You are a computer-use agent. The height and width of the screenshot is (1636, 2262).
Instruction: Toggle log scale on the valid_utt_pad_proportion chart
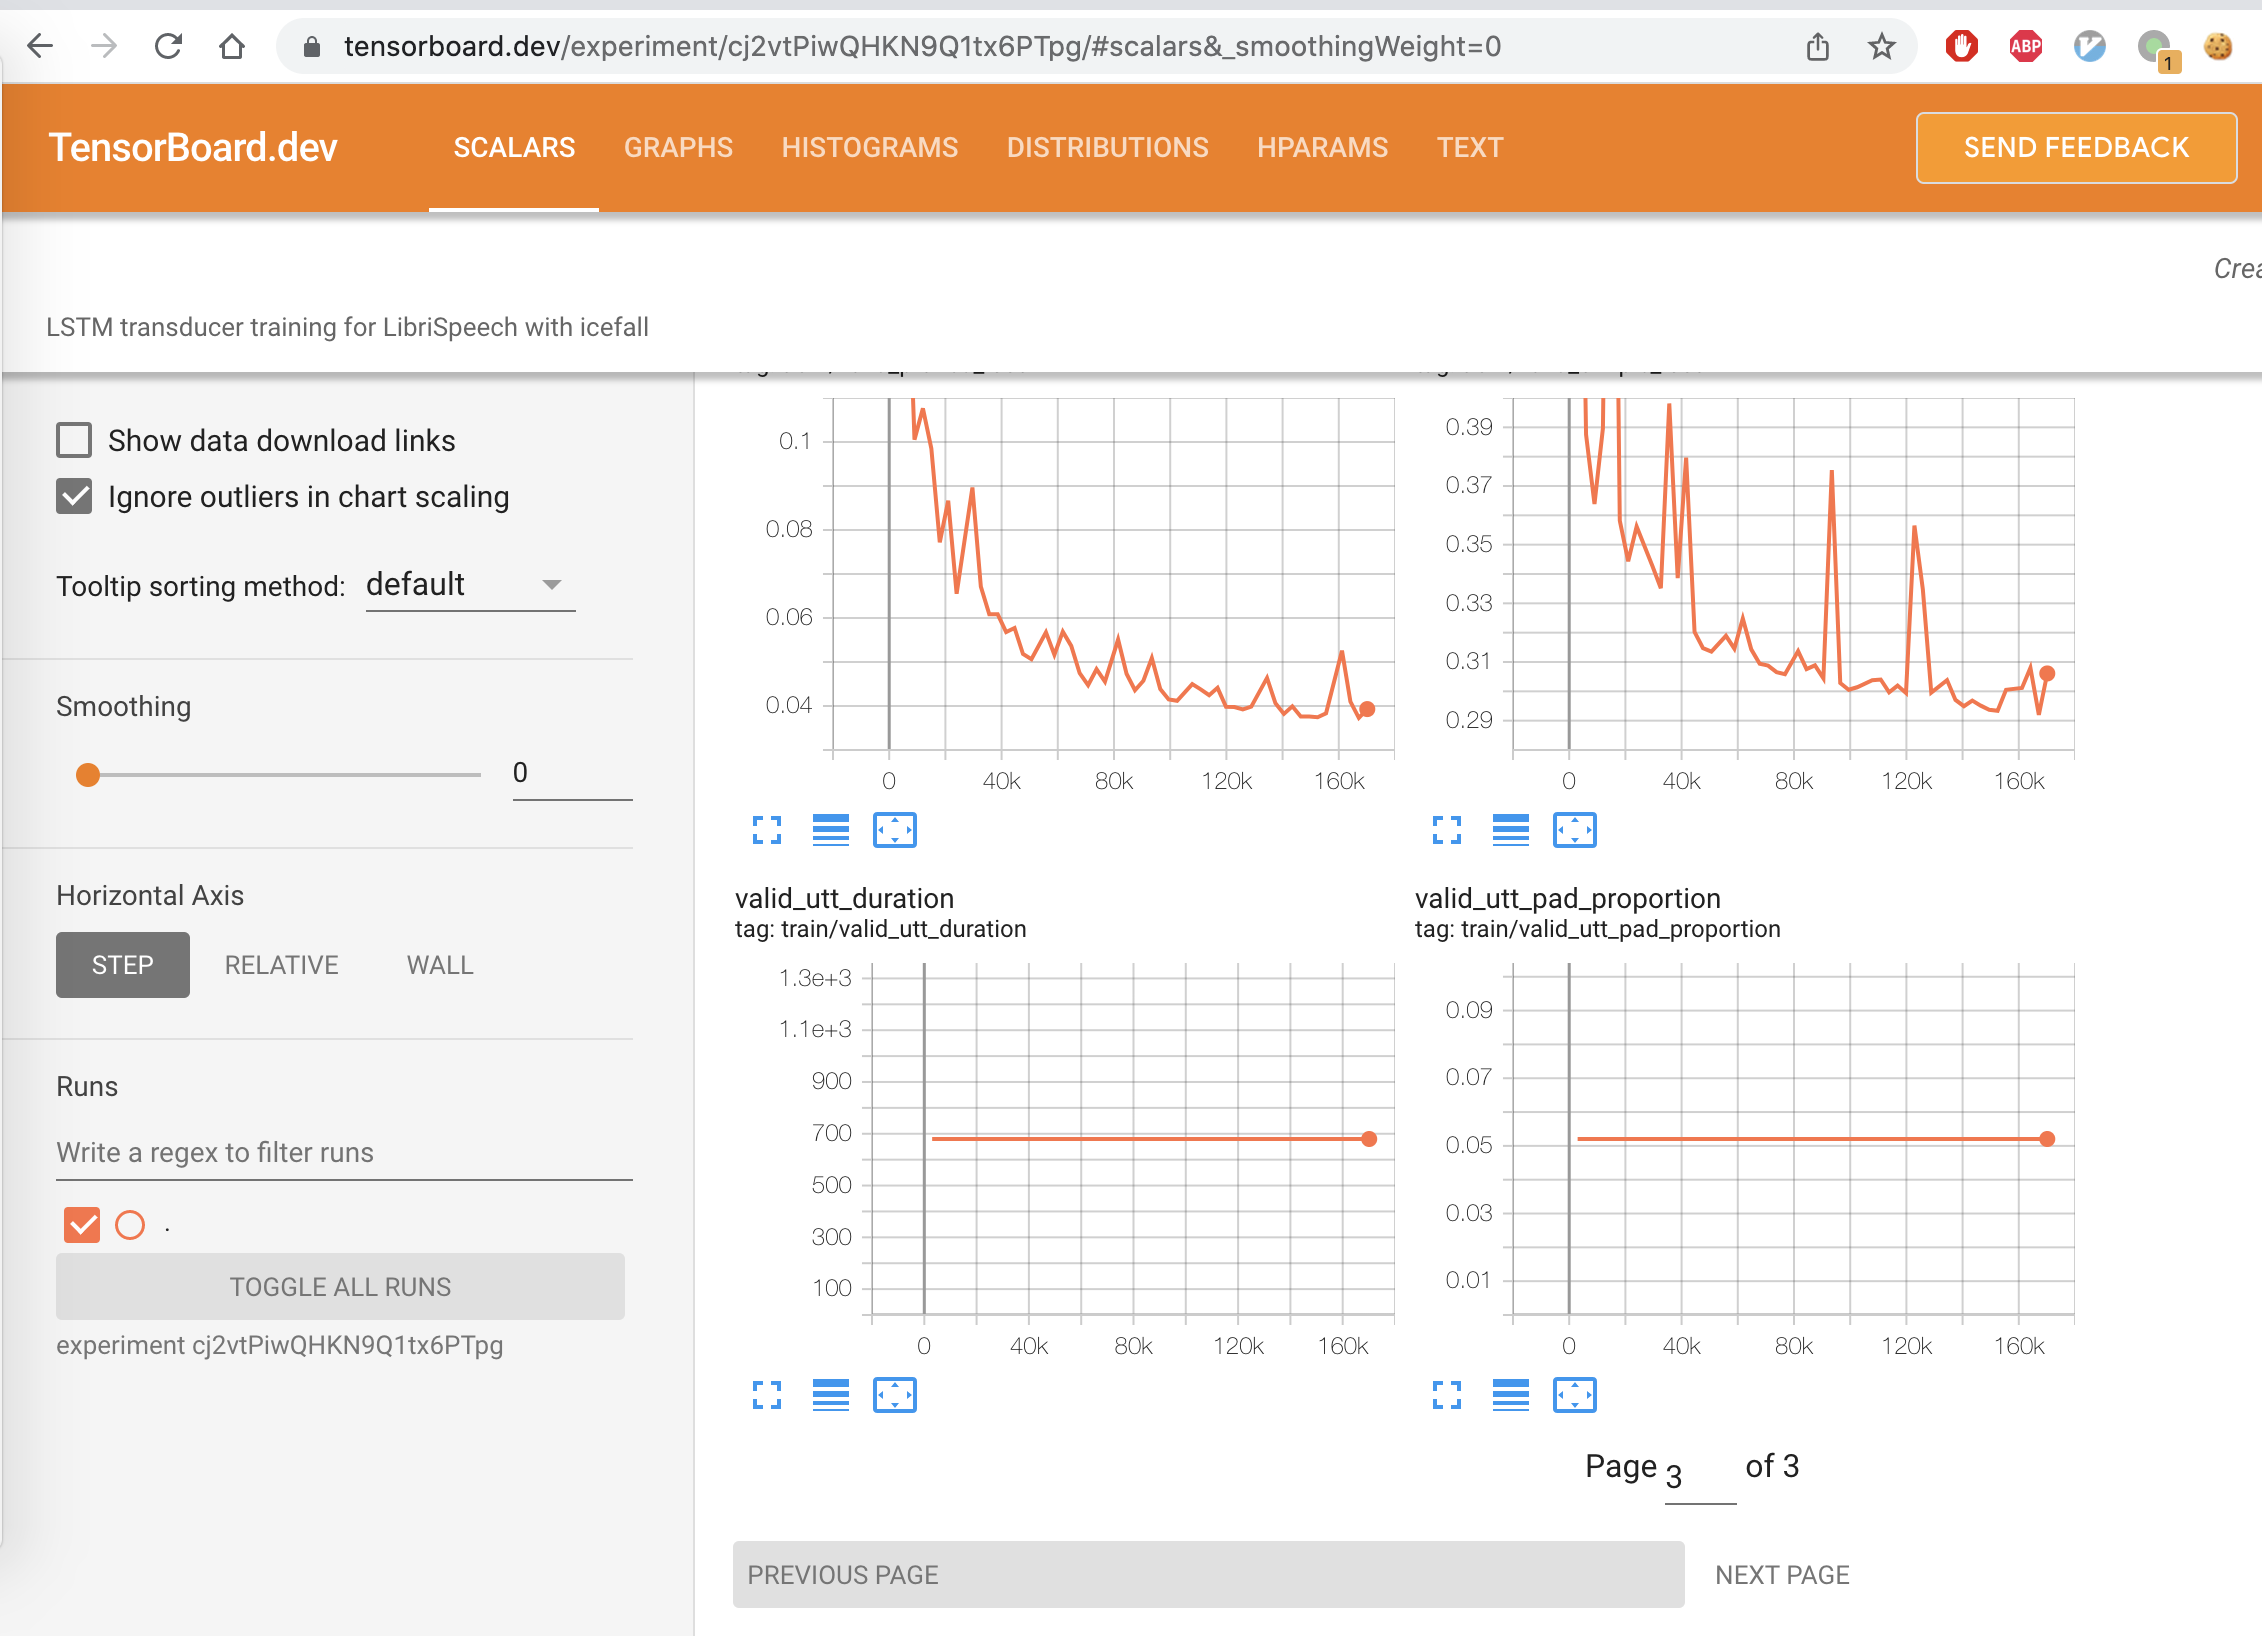coord(1512,1396)
